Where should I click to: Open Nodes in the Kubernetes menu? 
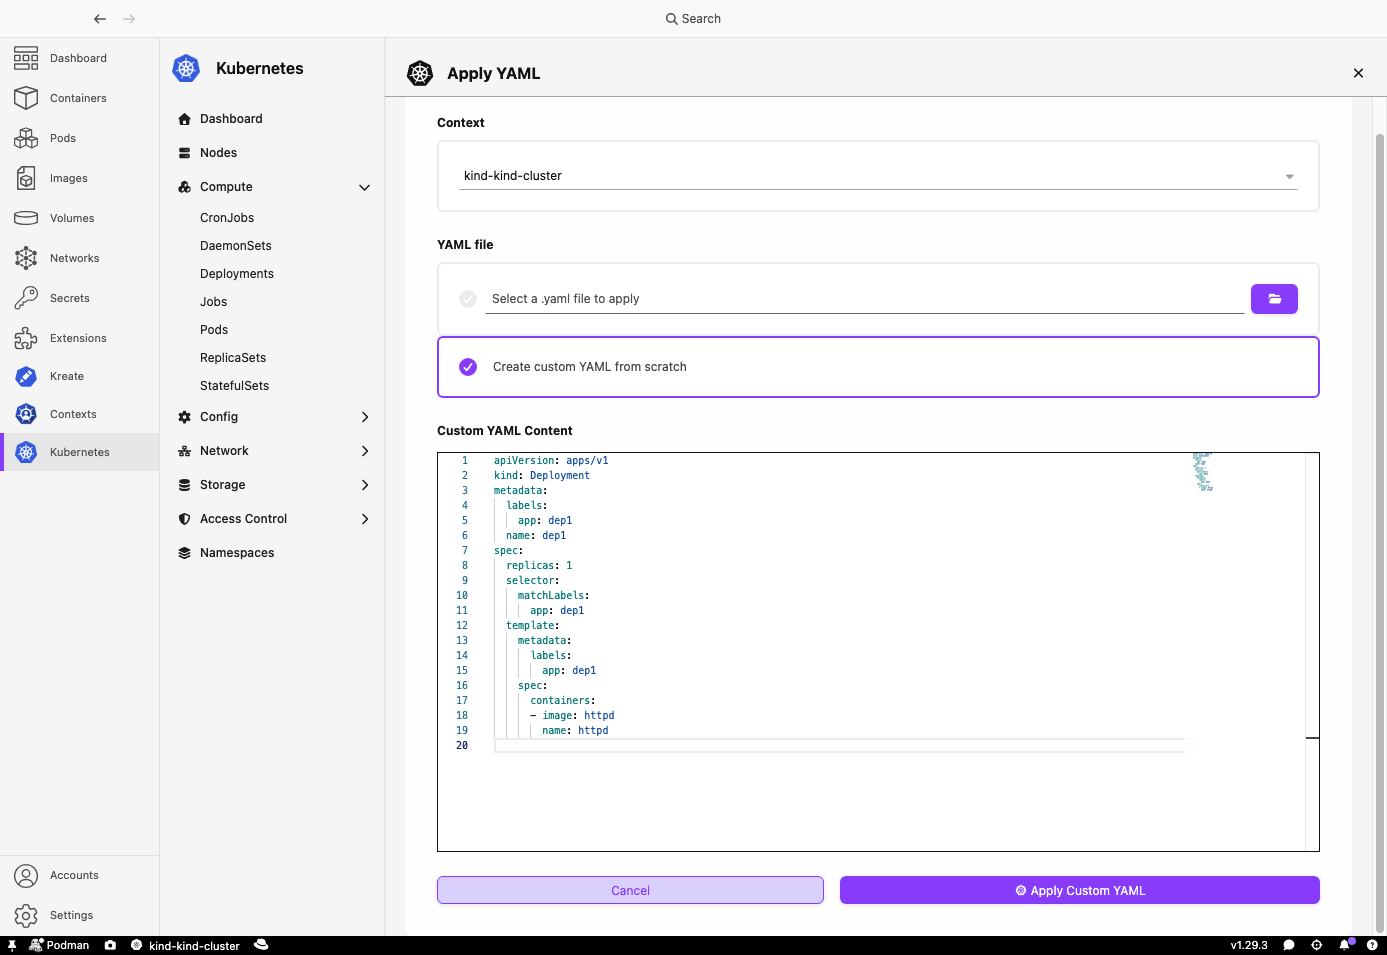tap(272, 153)
